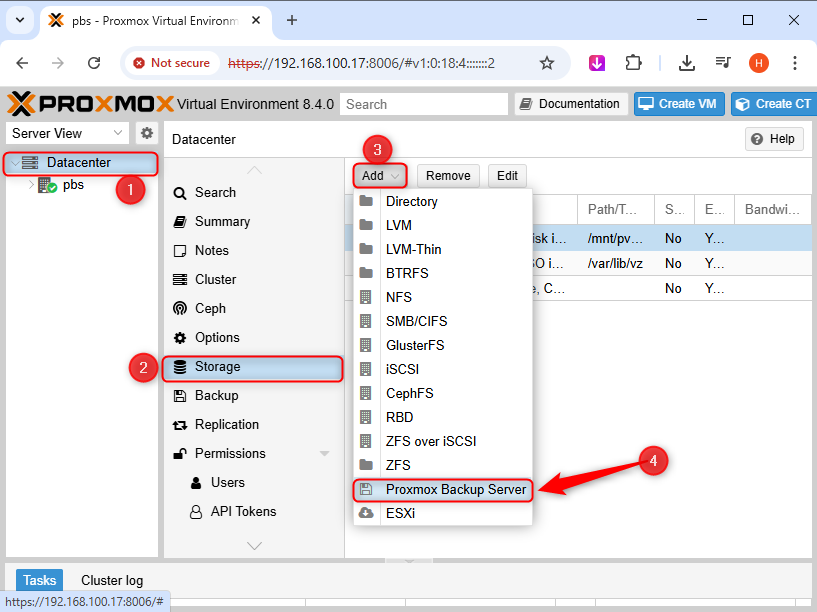The width and height of the screenshot is (817, 612).
Task: Click the Search magnifier icon in side menu
Action: [180, 193]
